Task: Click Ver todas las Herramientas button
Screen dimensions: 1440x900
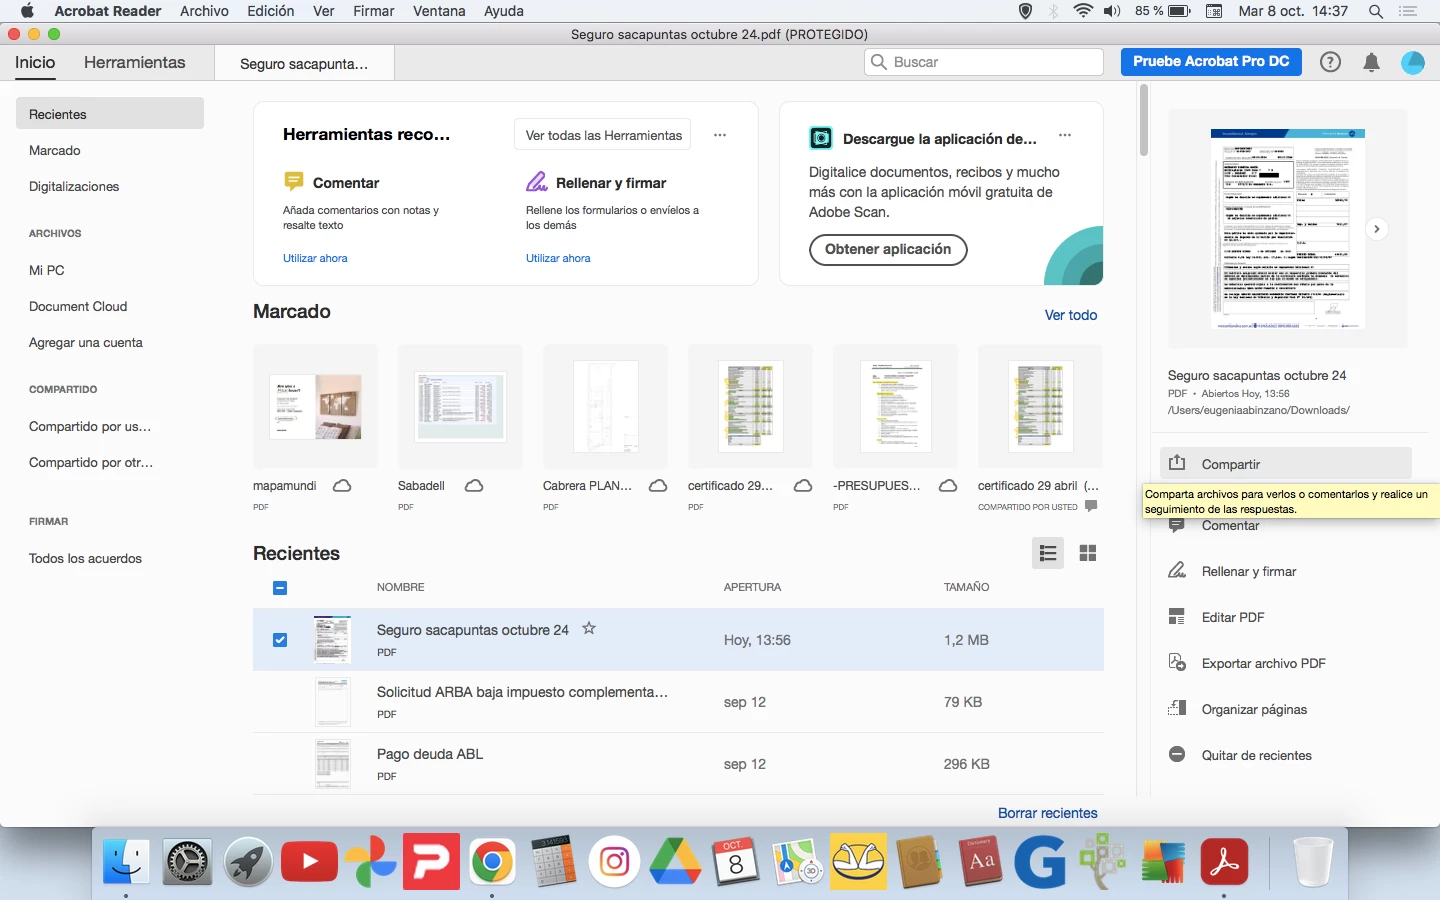Action: click(603, 135)
